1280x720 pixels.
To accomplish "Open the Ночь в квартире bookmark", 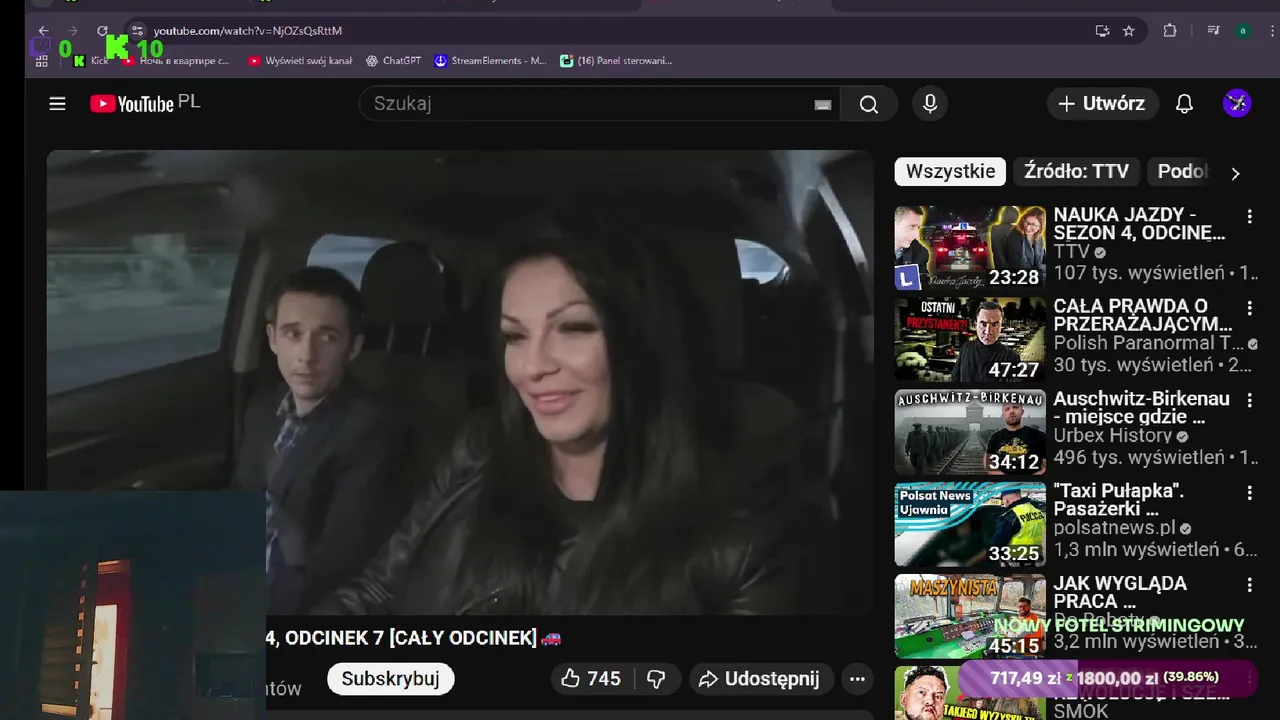I will (176, 61).
